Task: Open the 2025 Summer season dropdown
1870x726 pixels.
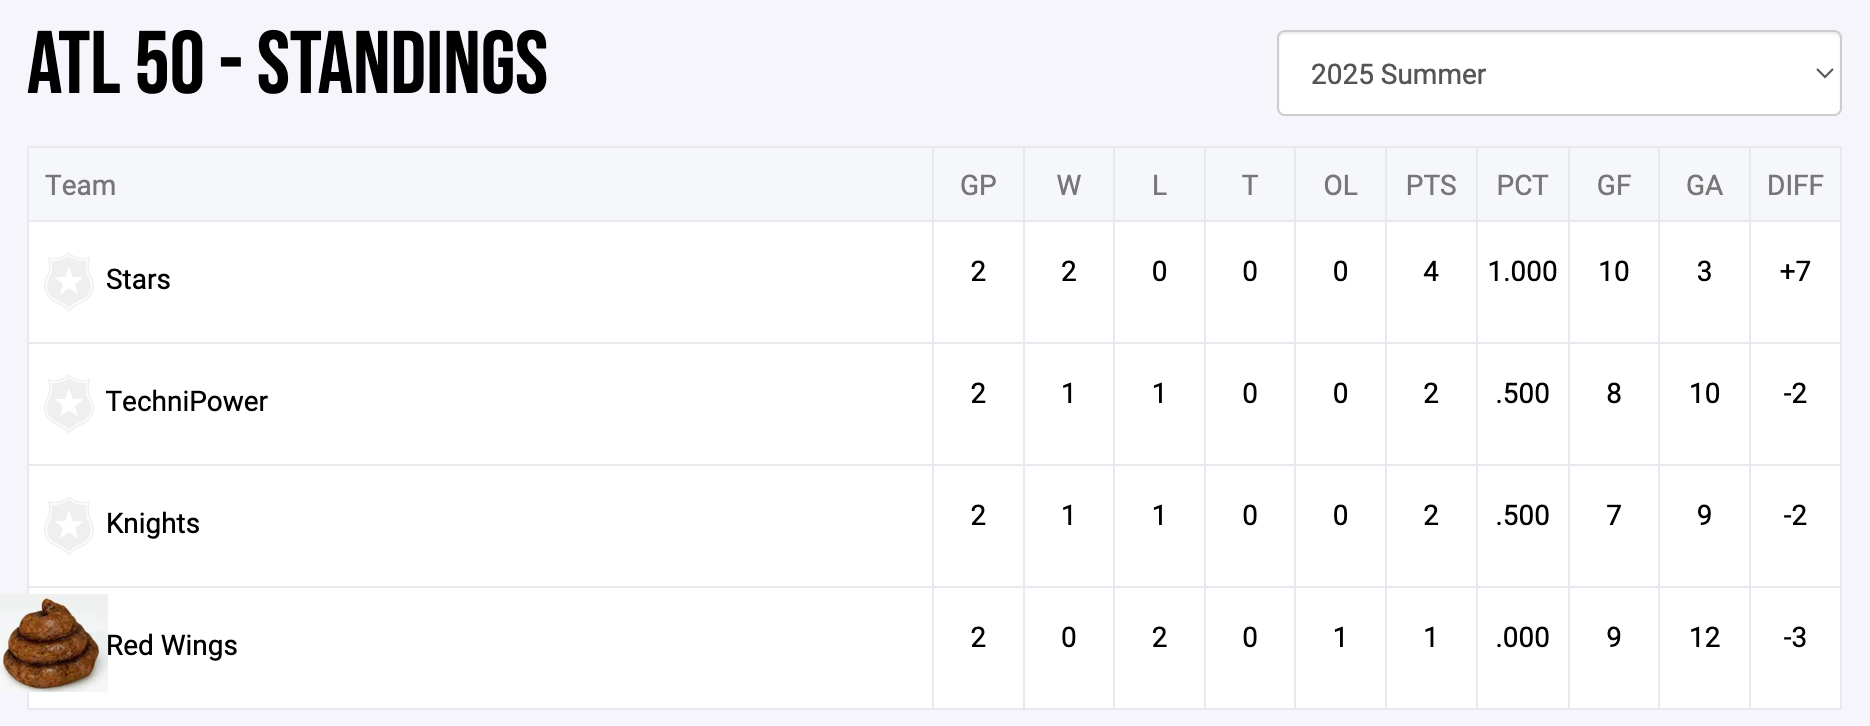Action: coord(1558,74)
